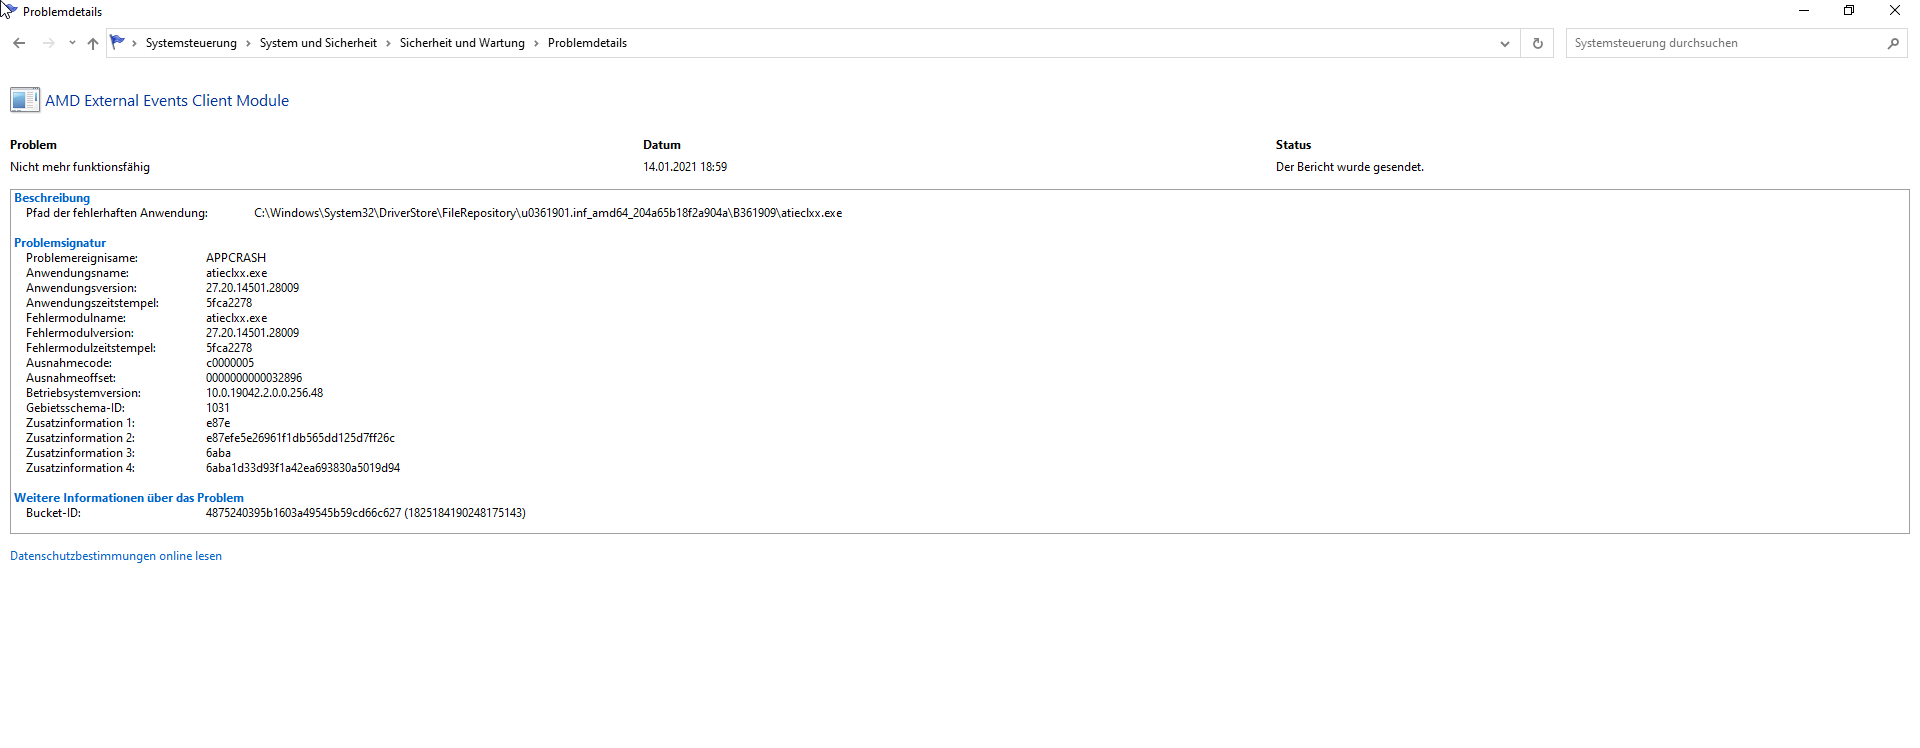Click Problemdetails window title icon
Image resolution: width=1920 pixels, height=748 pixels.
tap(10, 10)
